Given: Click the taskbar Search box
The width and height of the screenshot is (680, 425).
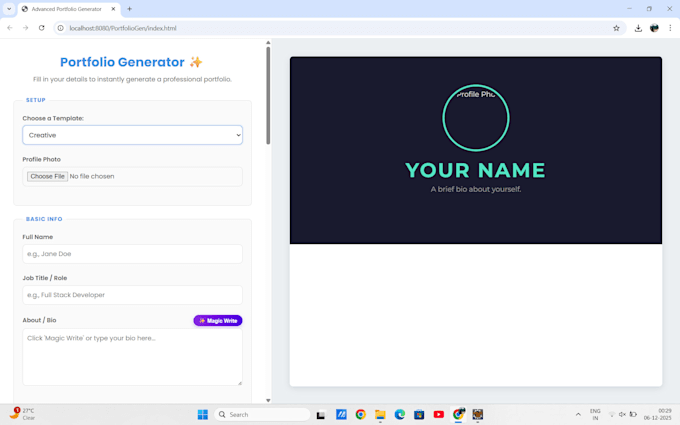Looking at the screenshot, I should click(262, 415).
